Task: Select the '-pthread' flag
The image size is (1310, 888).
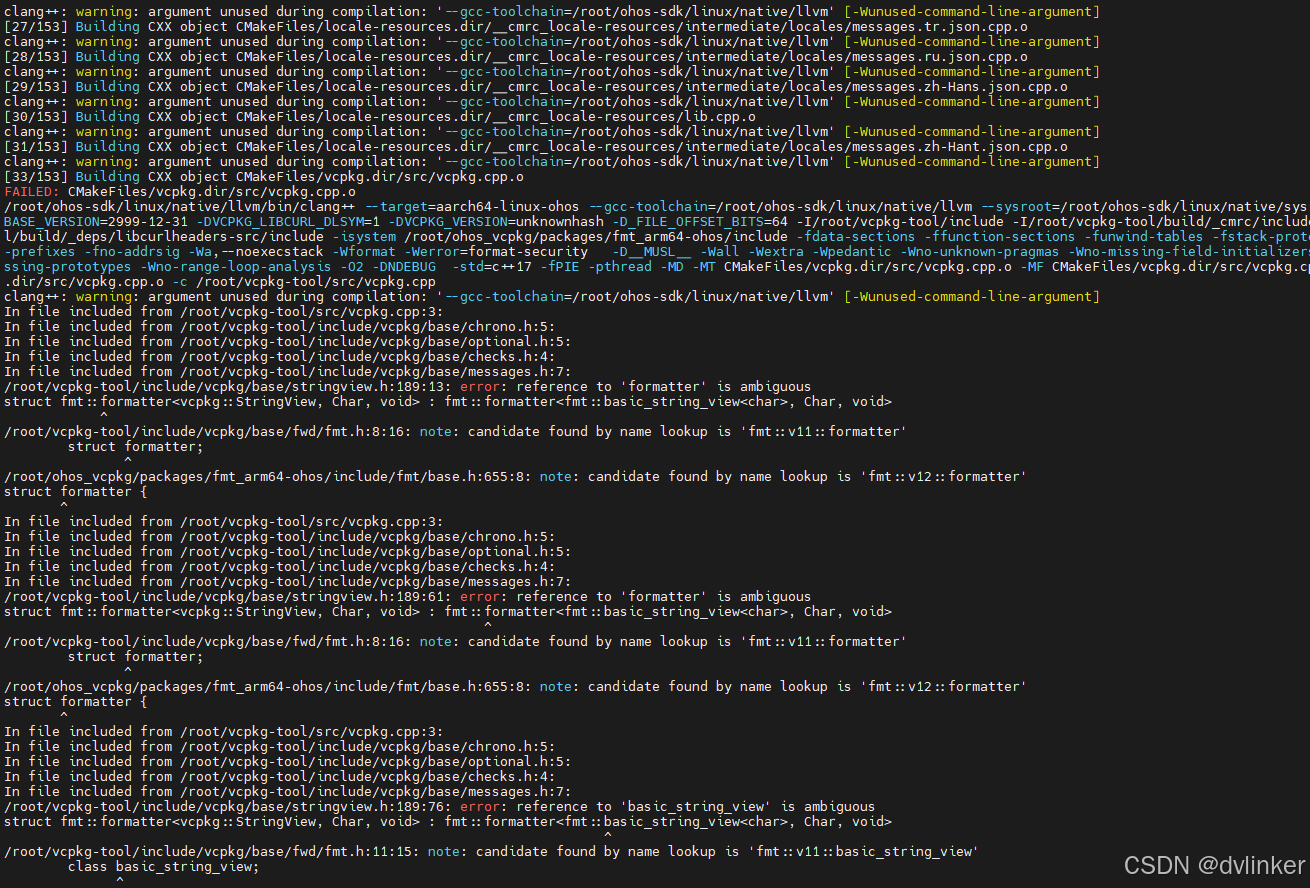Action: point(620,266)
